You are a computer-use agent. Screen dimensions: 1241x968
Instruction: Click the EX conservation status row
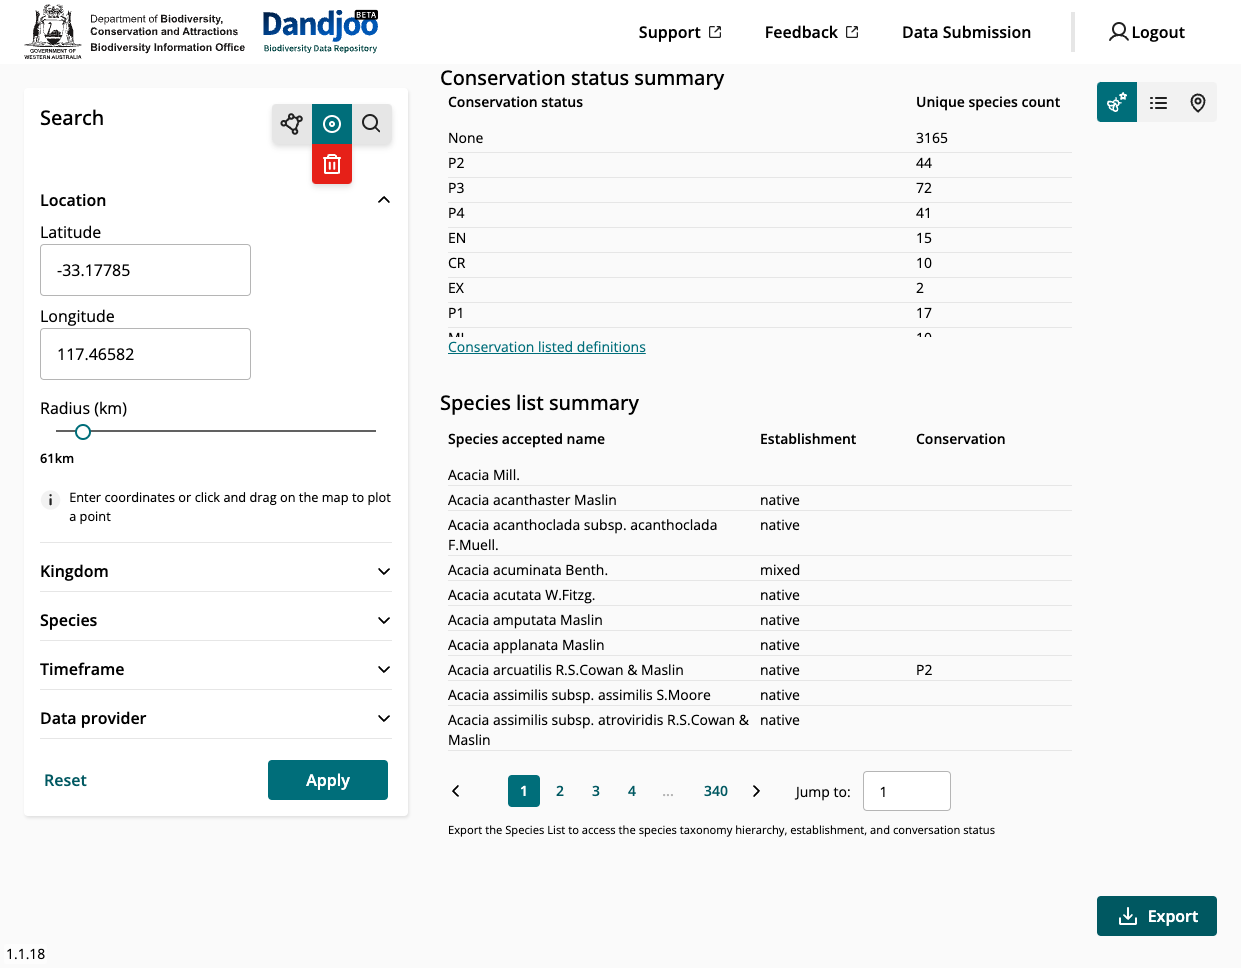point(760,288)
